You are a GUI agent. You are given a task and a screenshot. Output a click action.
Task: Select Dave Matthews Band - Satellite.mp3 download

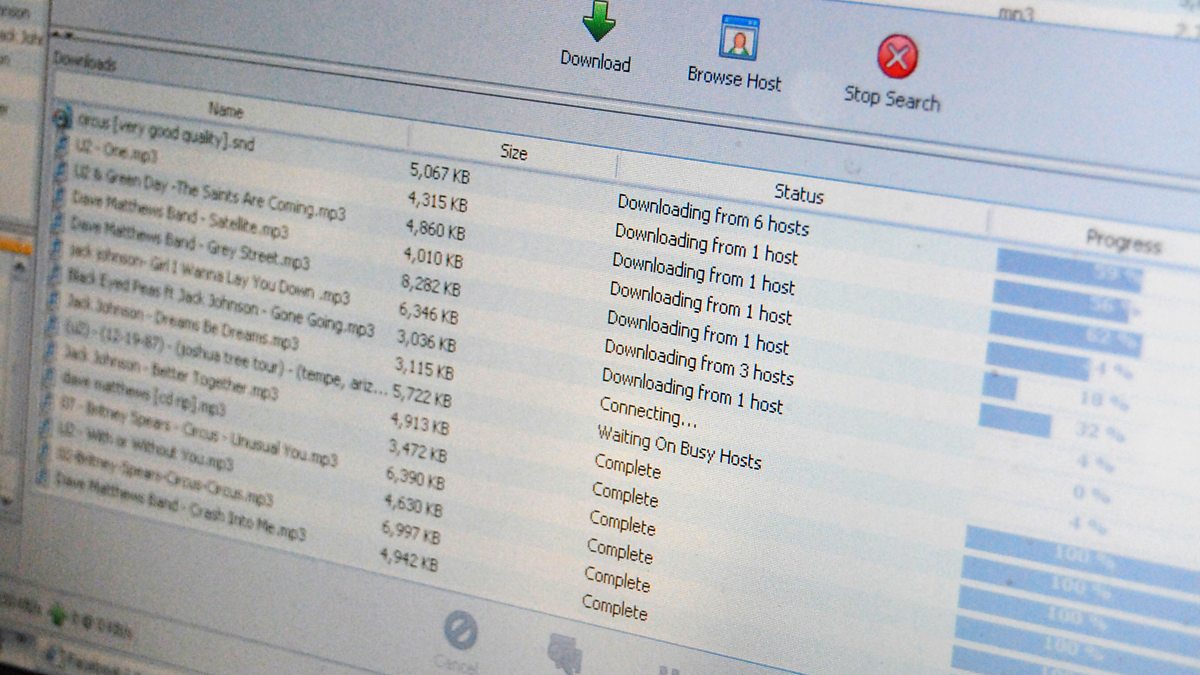[180, 214]
